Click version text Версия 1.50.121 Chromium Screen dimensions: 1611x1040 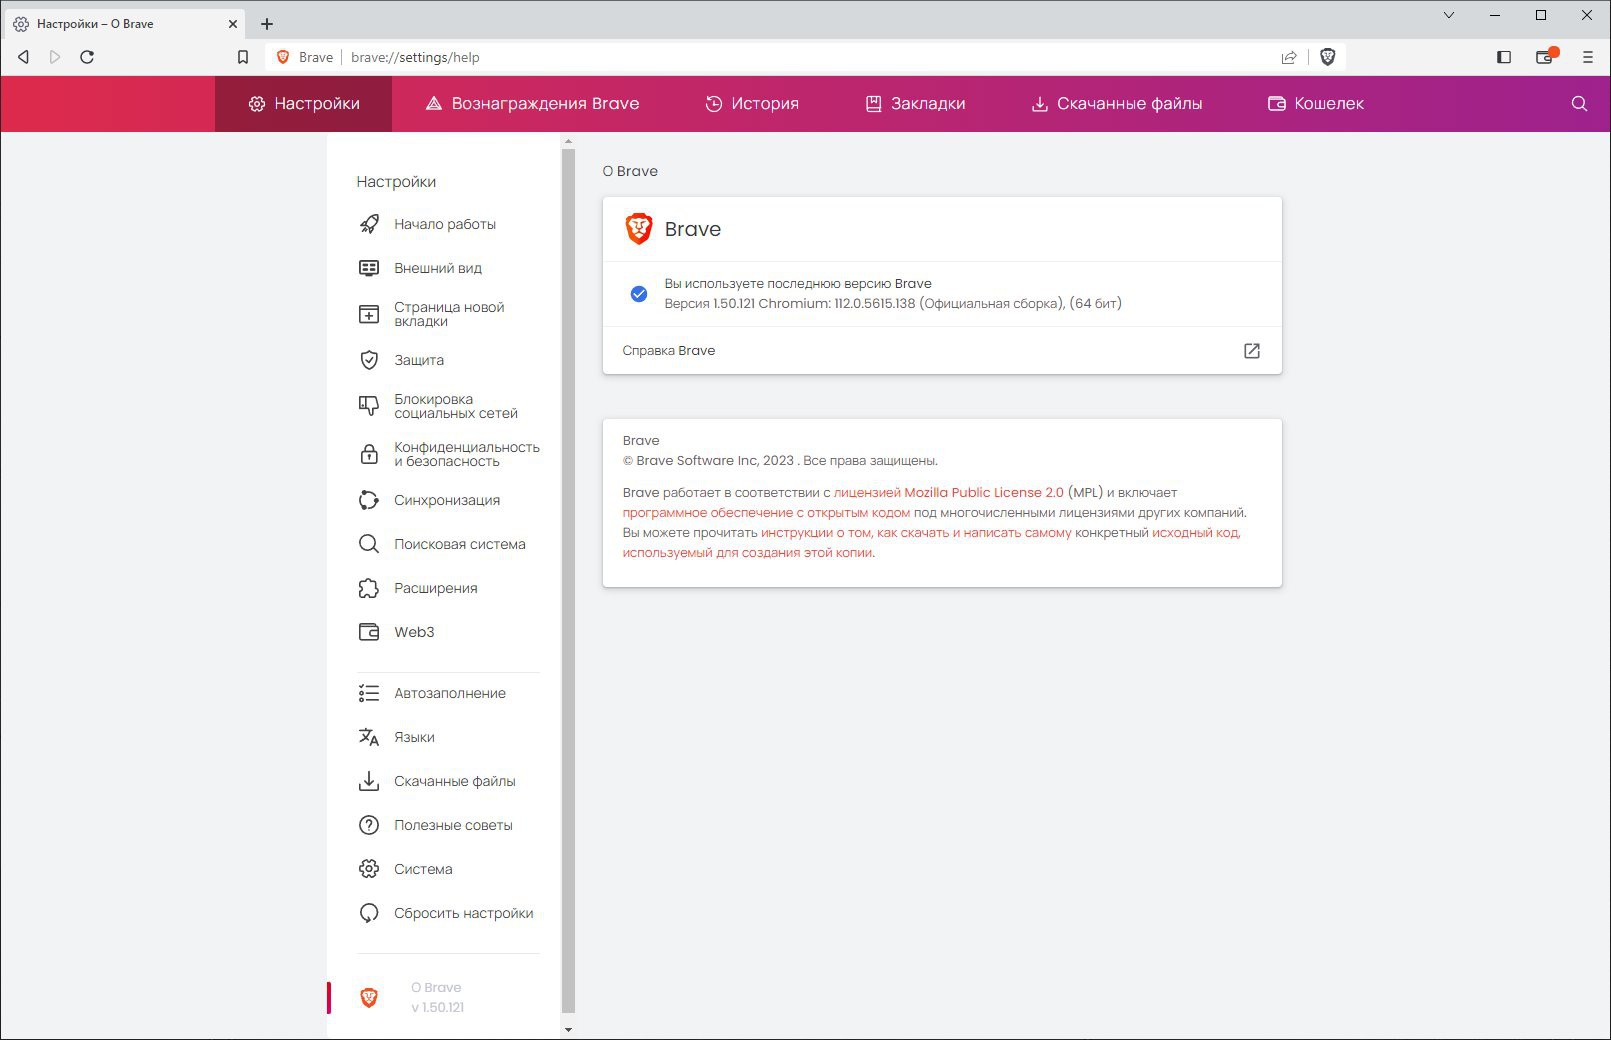pos(893,303)
